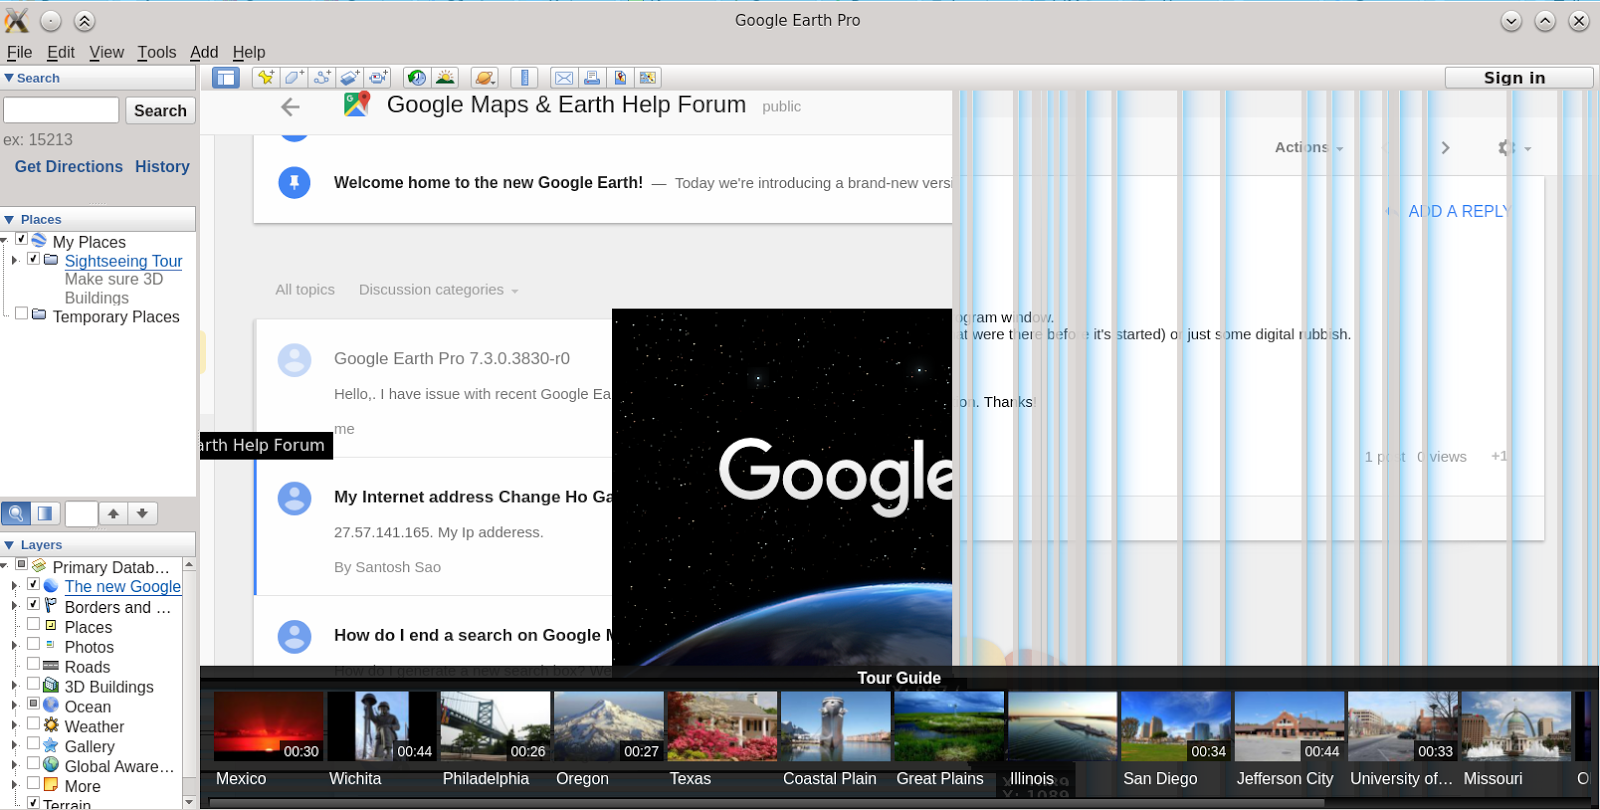Open the planet switcher (Saturn icon)
This screenshot has width=1600, height=810.
coord(485,78)
